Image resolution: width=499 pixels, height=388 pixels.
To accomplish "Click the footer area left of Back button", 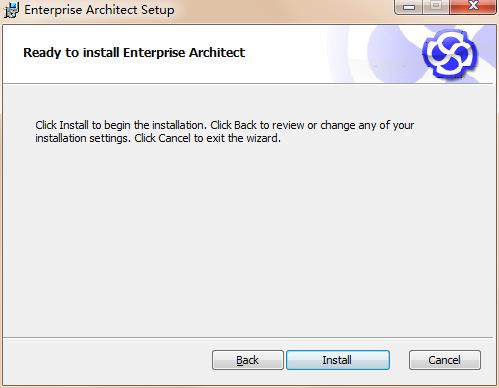I will point(107,360).
